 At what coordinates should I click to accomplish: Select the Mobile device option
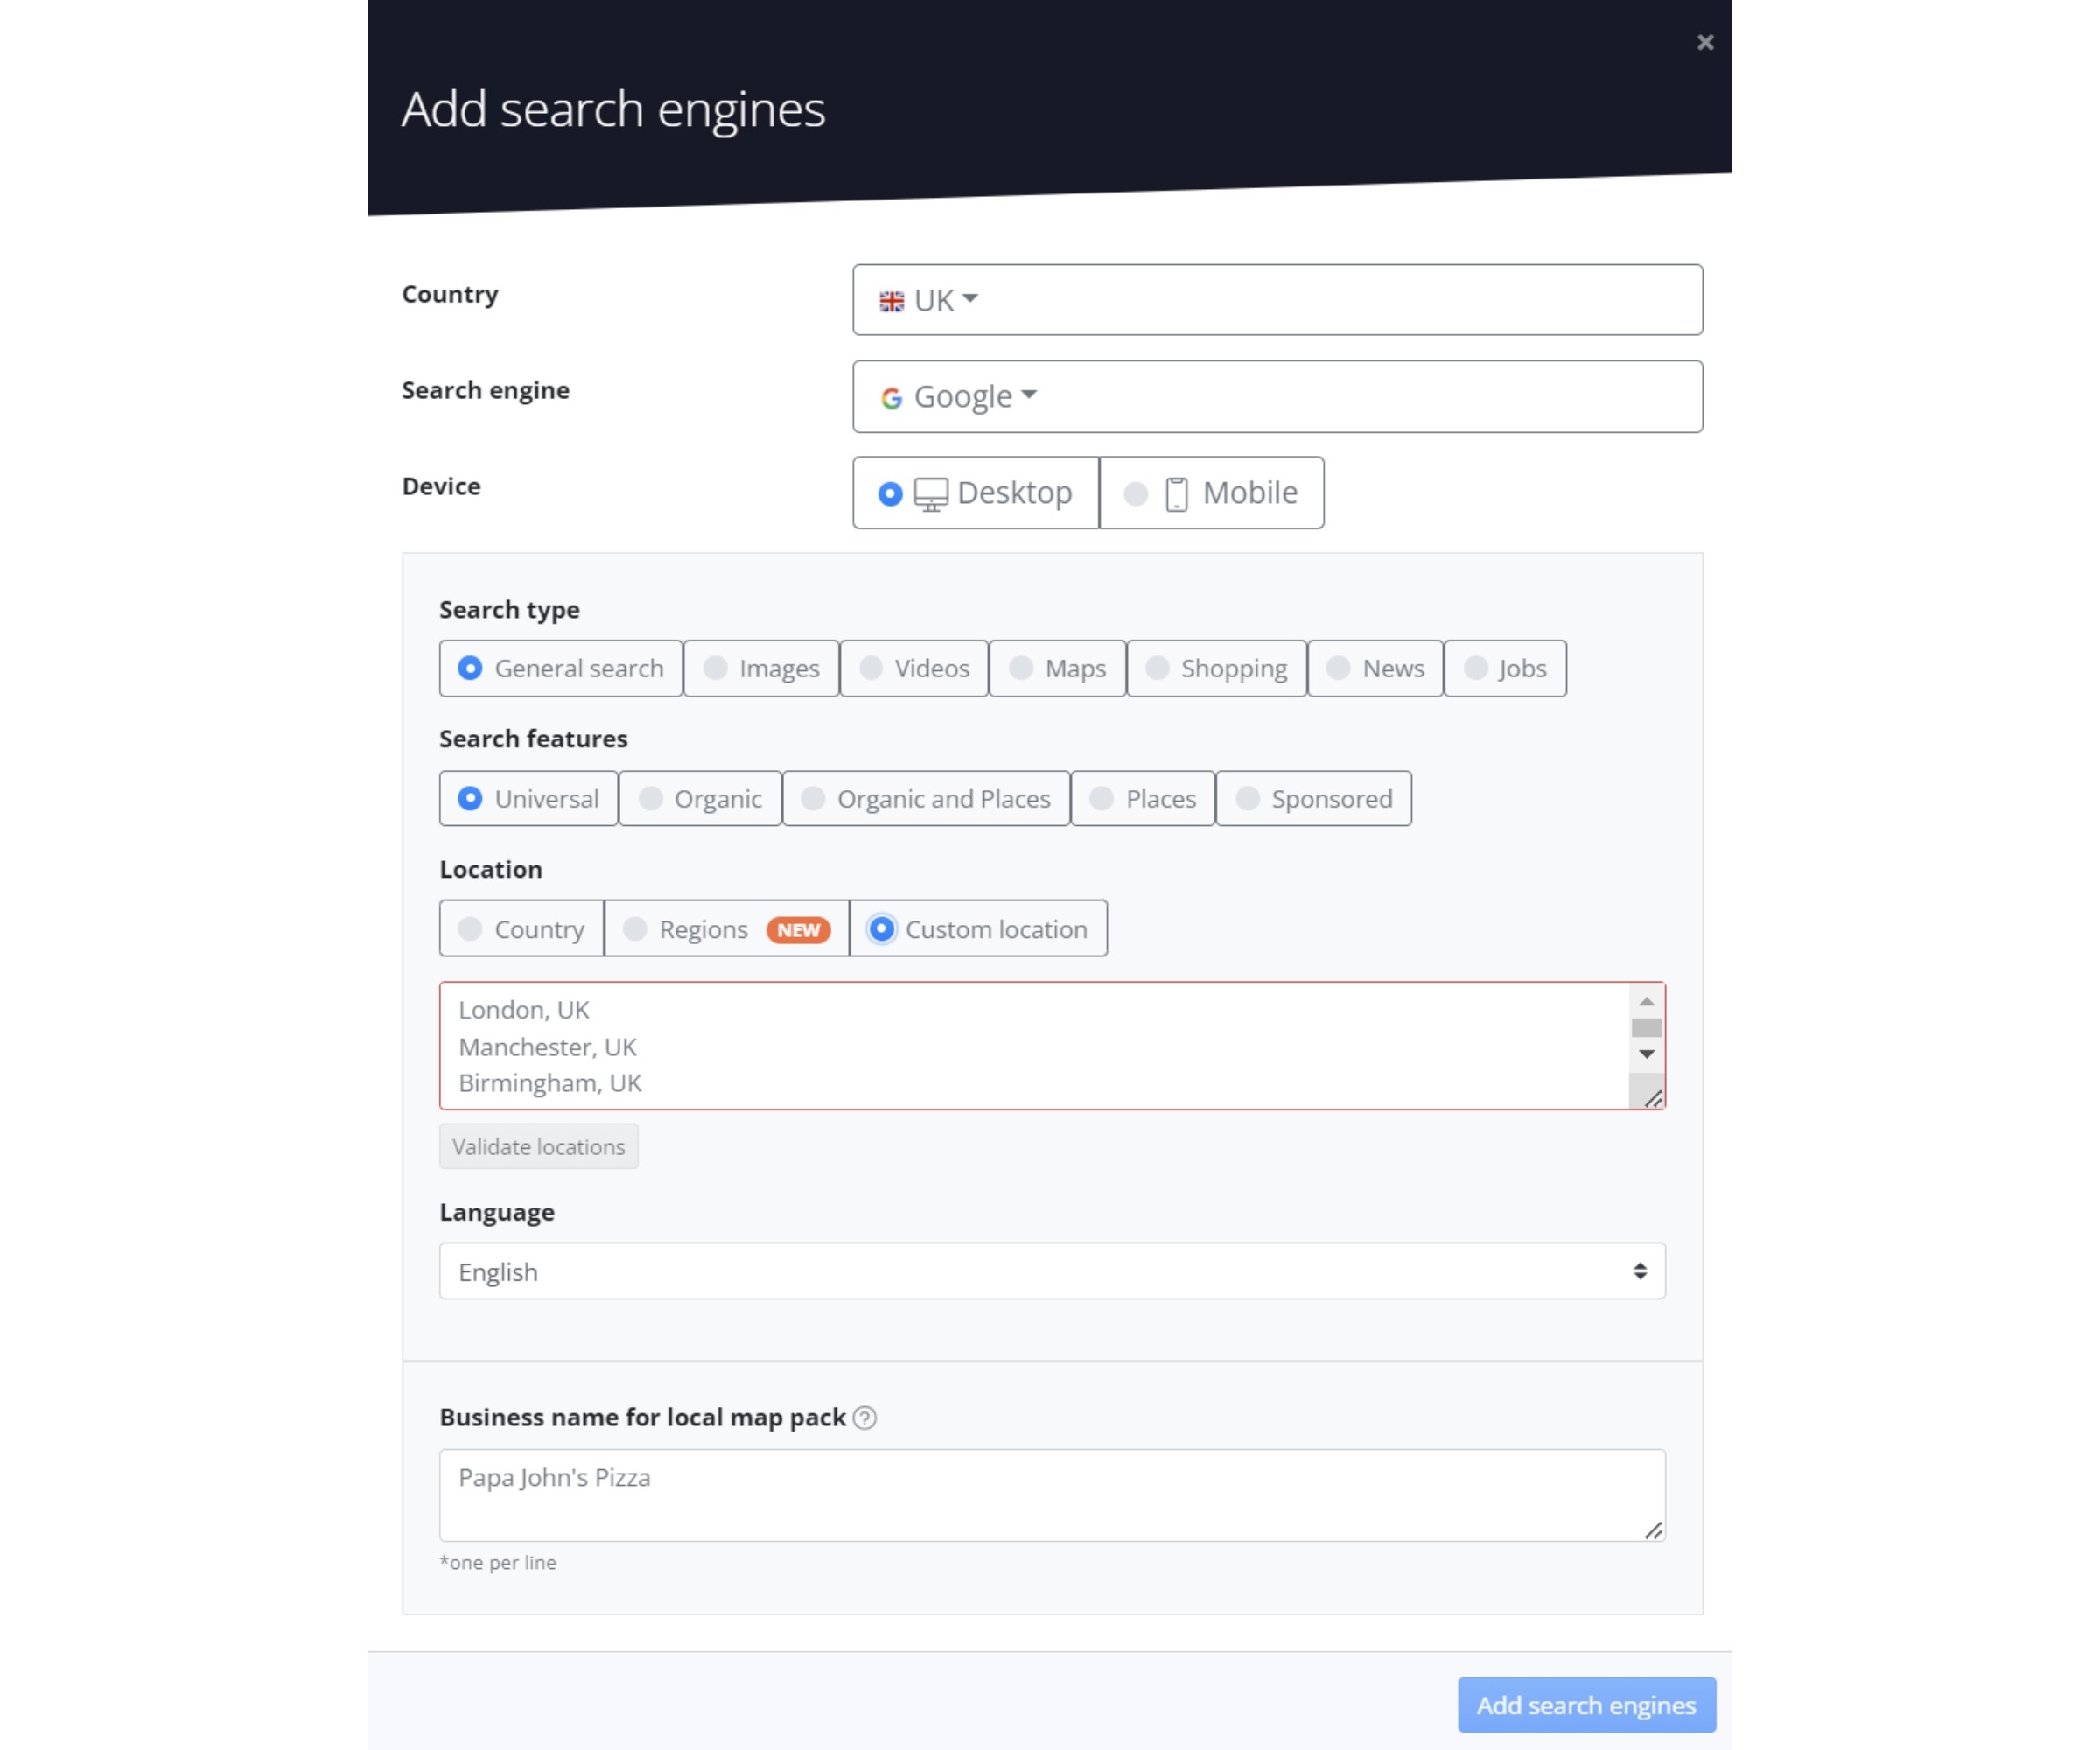point(1211,493)
